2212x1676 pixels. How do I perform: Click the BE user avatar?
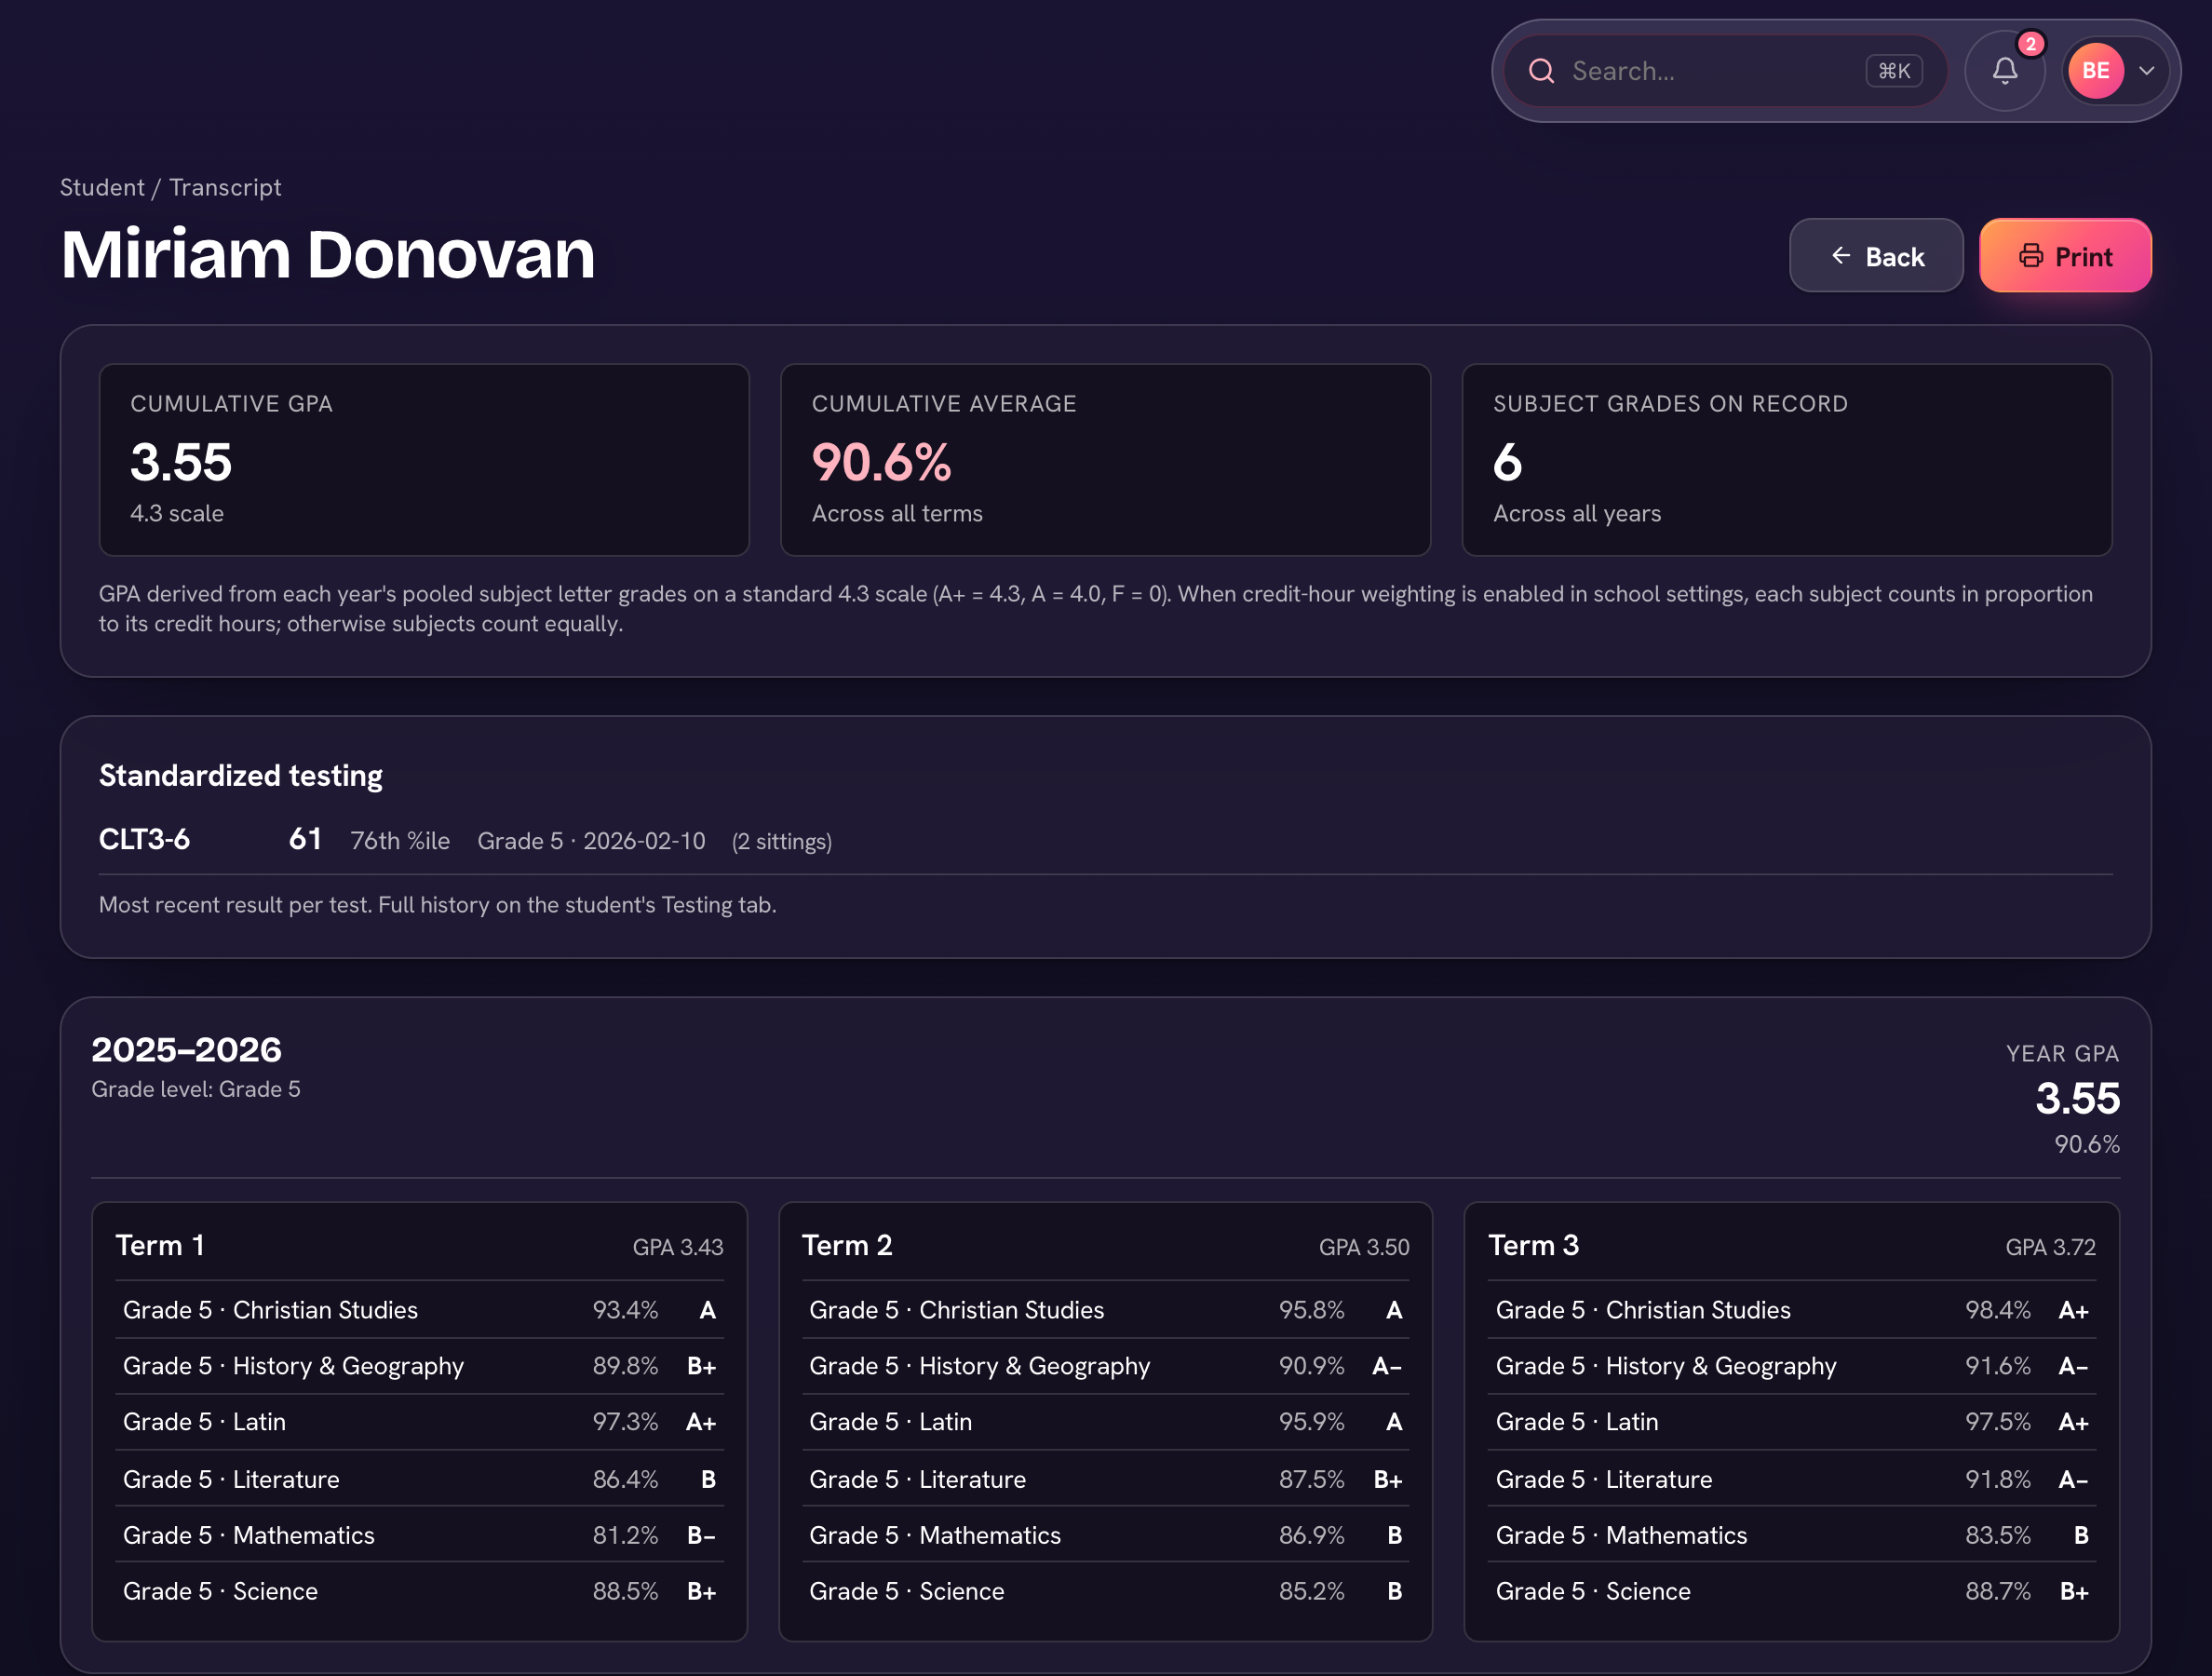[2095, 71]
